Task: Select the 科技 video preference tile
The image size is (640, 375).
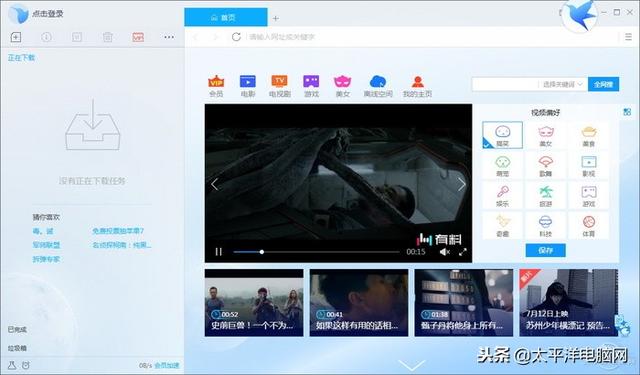Action: [x=545, y=226]
